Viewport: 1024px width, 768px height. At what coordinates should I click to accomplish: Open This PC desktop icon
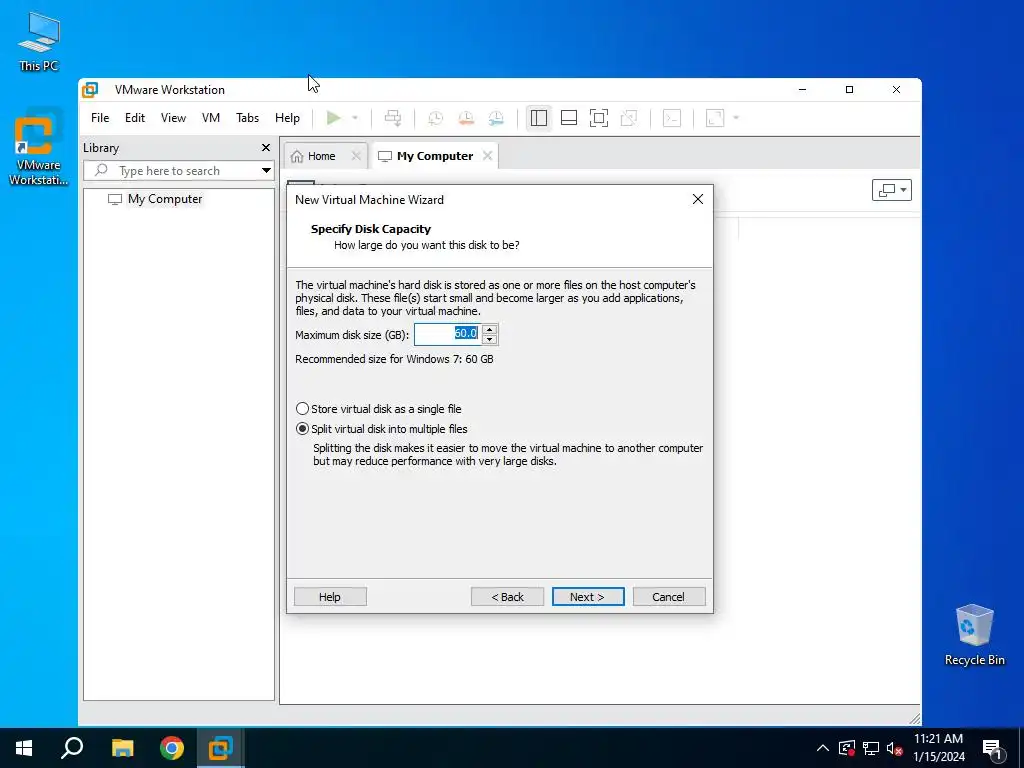click(39, 41)
